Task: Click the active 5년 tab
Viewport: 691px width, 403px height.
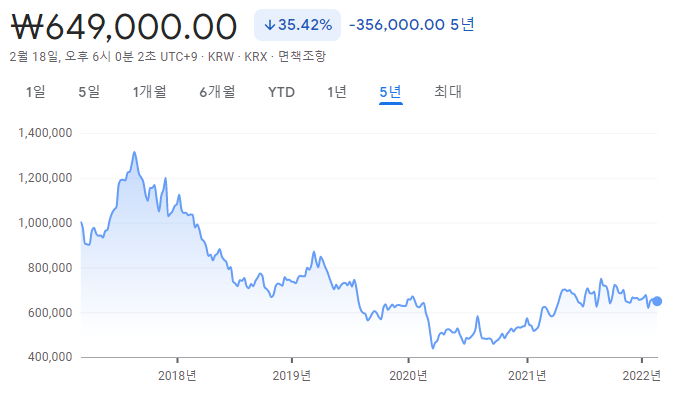Action: (390, 92)
